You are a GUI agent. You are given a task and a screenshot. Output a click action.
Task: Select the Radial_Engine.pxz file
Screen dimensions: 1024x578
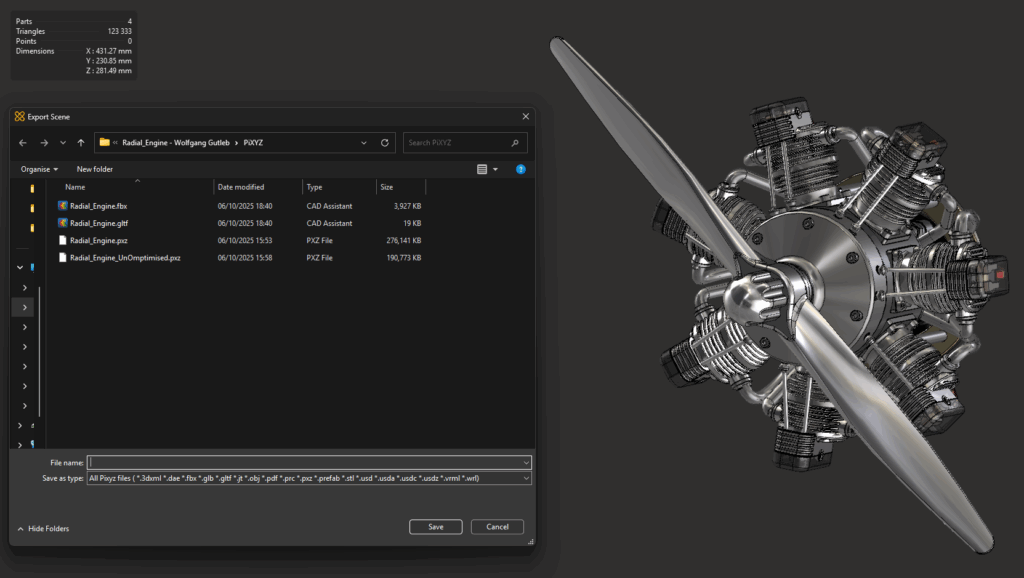point(99,240)
